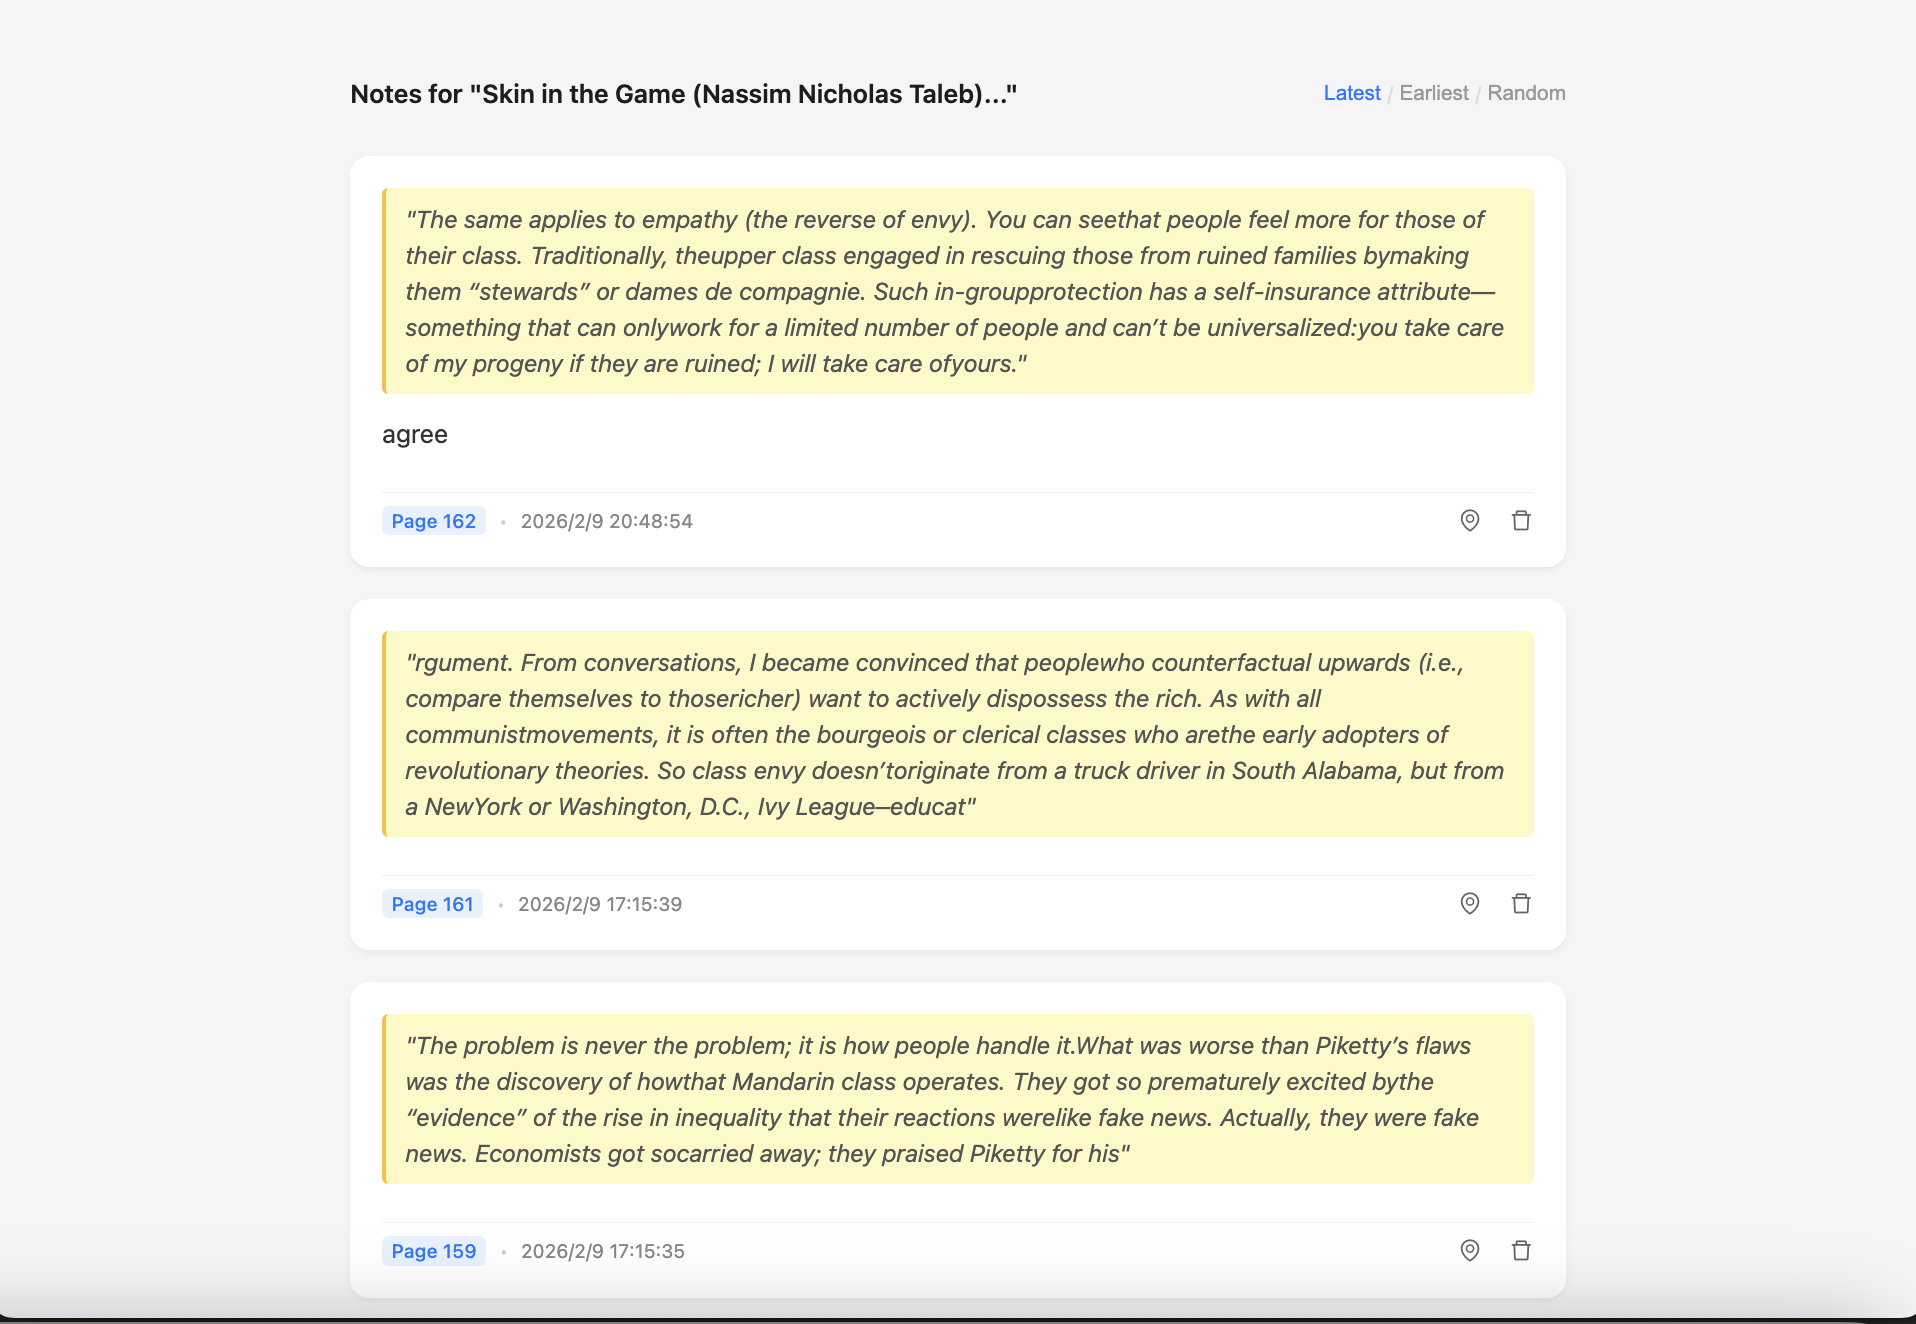The image size is (1916, 1324).
Task: Sort notes by Random
Action: pos(1526,92)
